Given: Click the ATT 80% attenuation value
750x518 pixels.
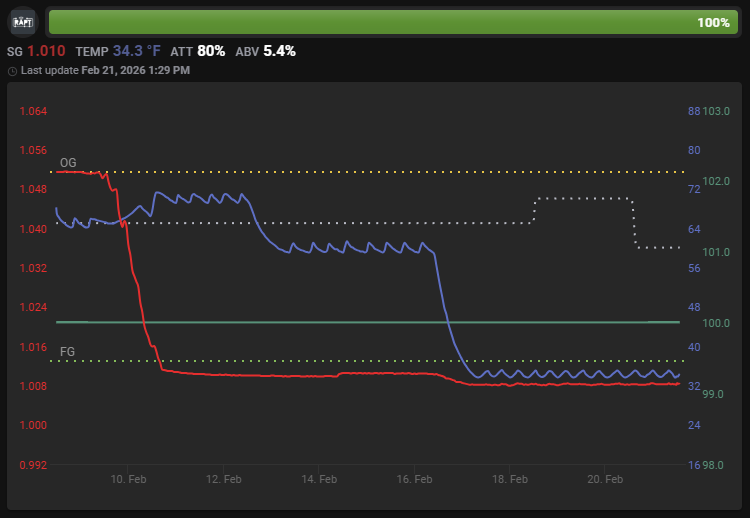Looking at the screenshot, I should pos(197,51).
